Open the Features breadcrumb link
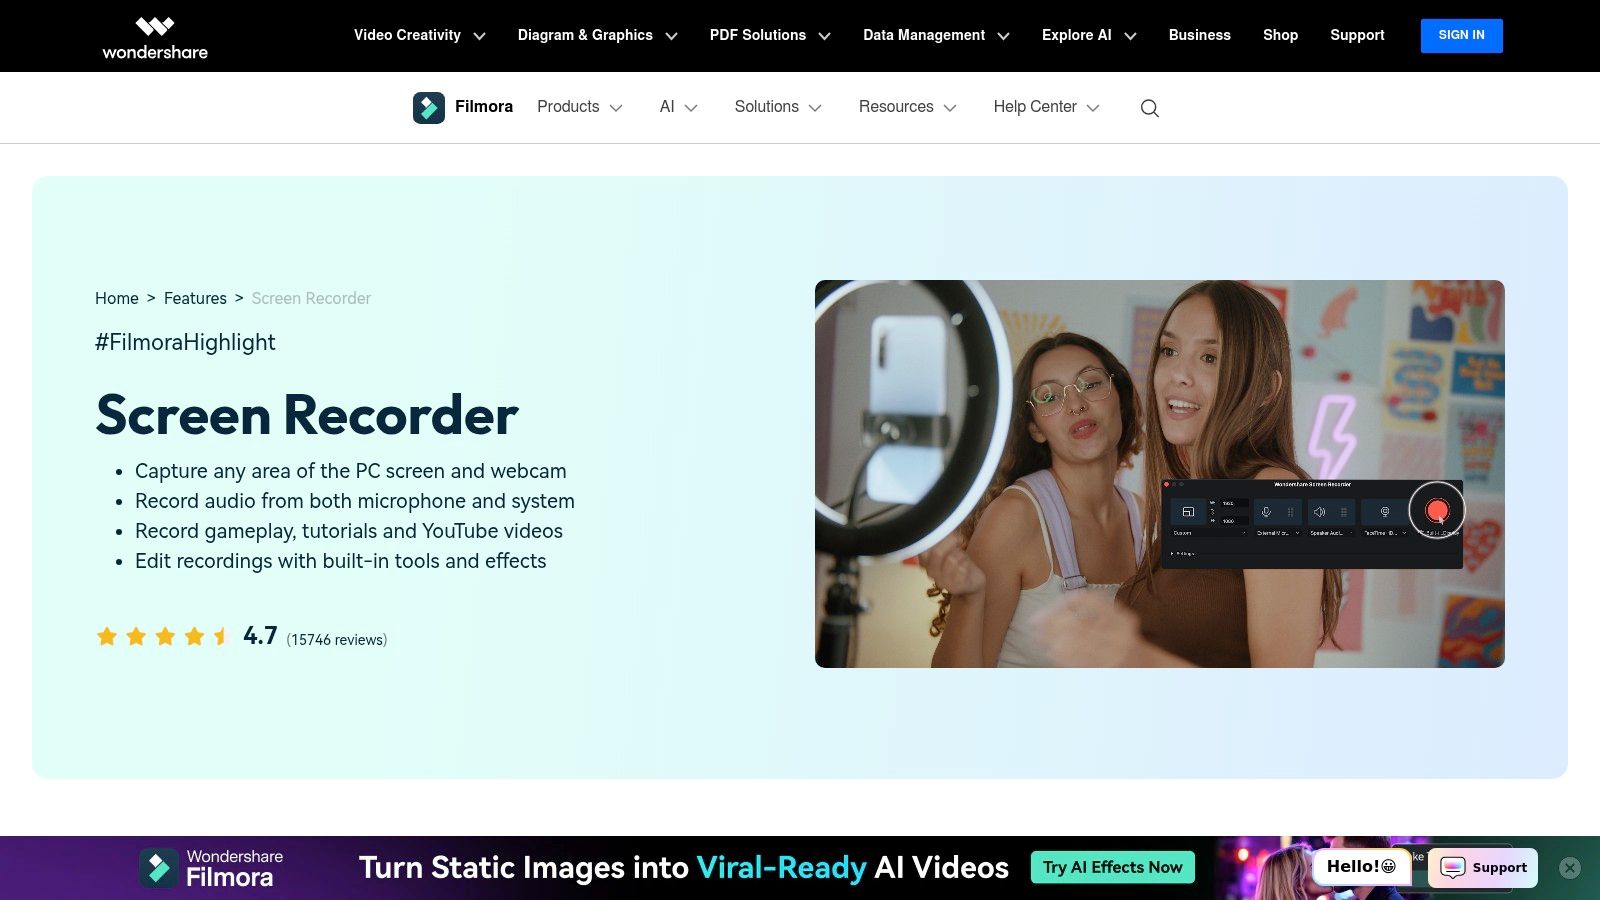The width and height of the screenshot is (1600, 900). tap(195, 298)
